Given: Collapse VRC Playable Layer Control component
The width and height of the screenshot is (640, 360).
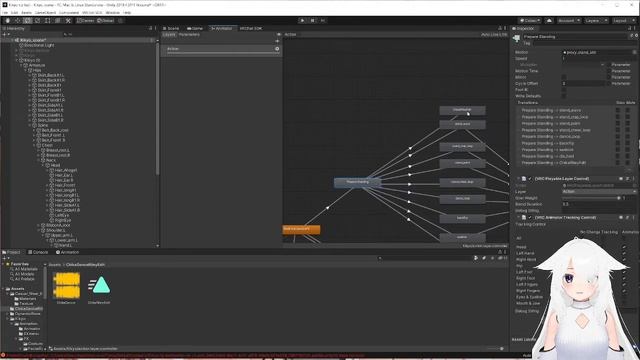Looking at the screenshot, I should click(518, 179).
